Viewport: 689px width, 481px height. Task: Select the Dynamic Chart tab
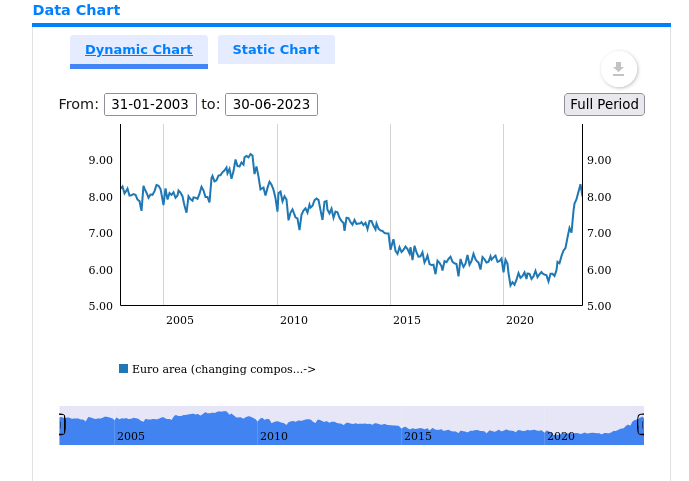tap(139, 50)
